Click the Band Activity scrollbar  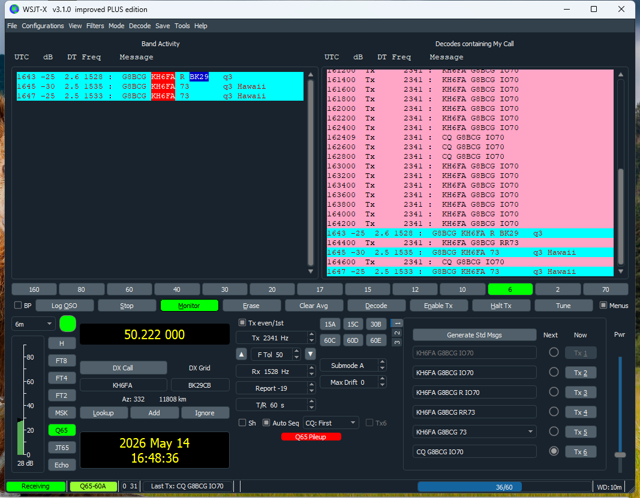[x=311, y=173]
